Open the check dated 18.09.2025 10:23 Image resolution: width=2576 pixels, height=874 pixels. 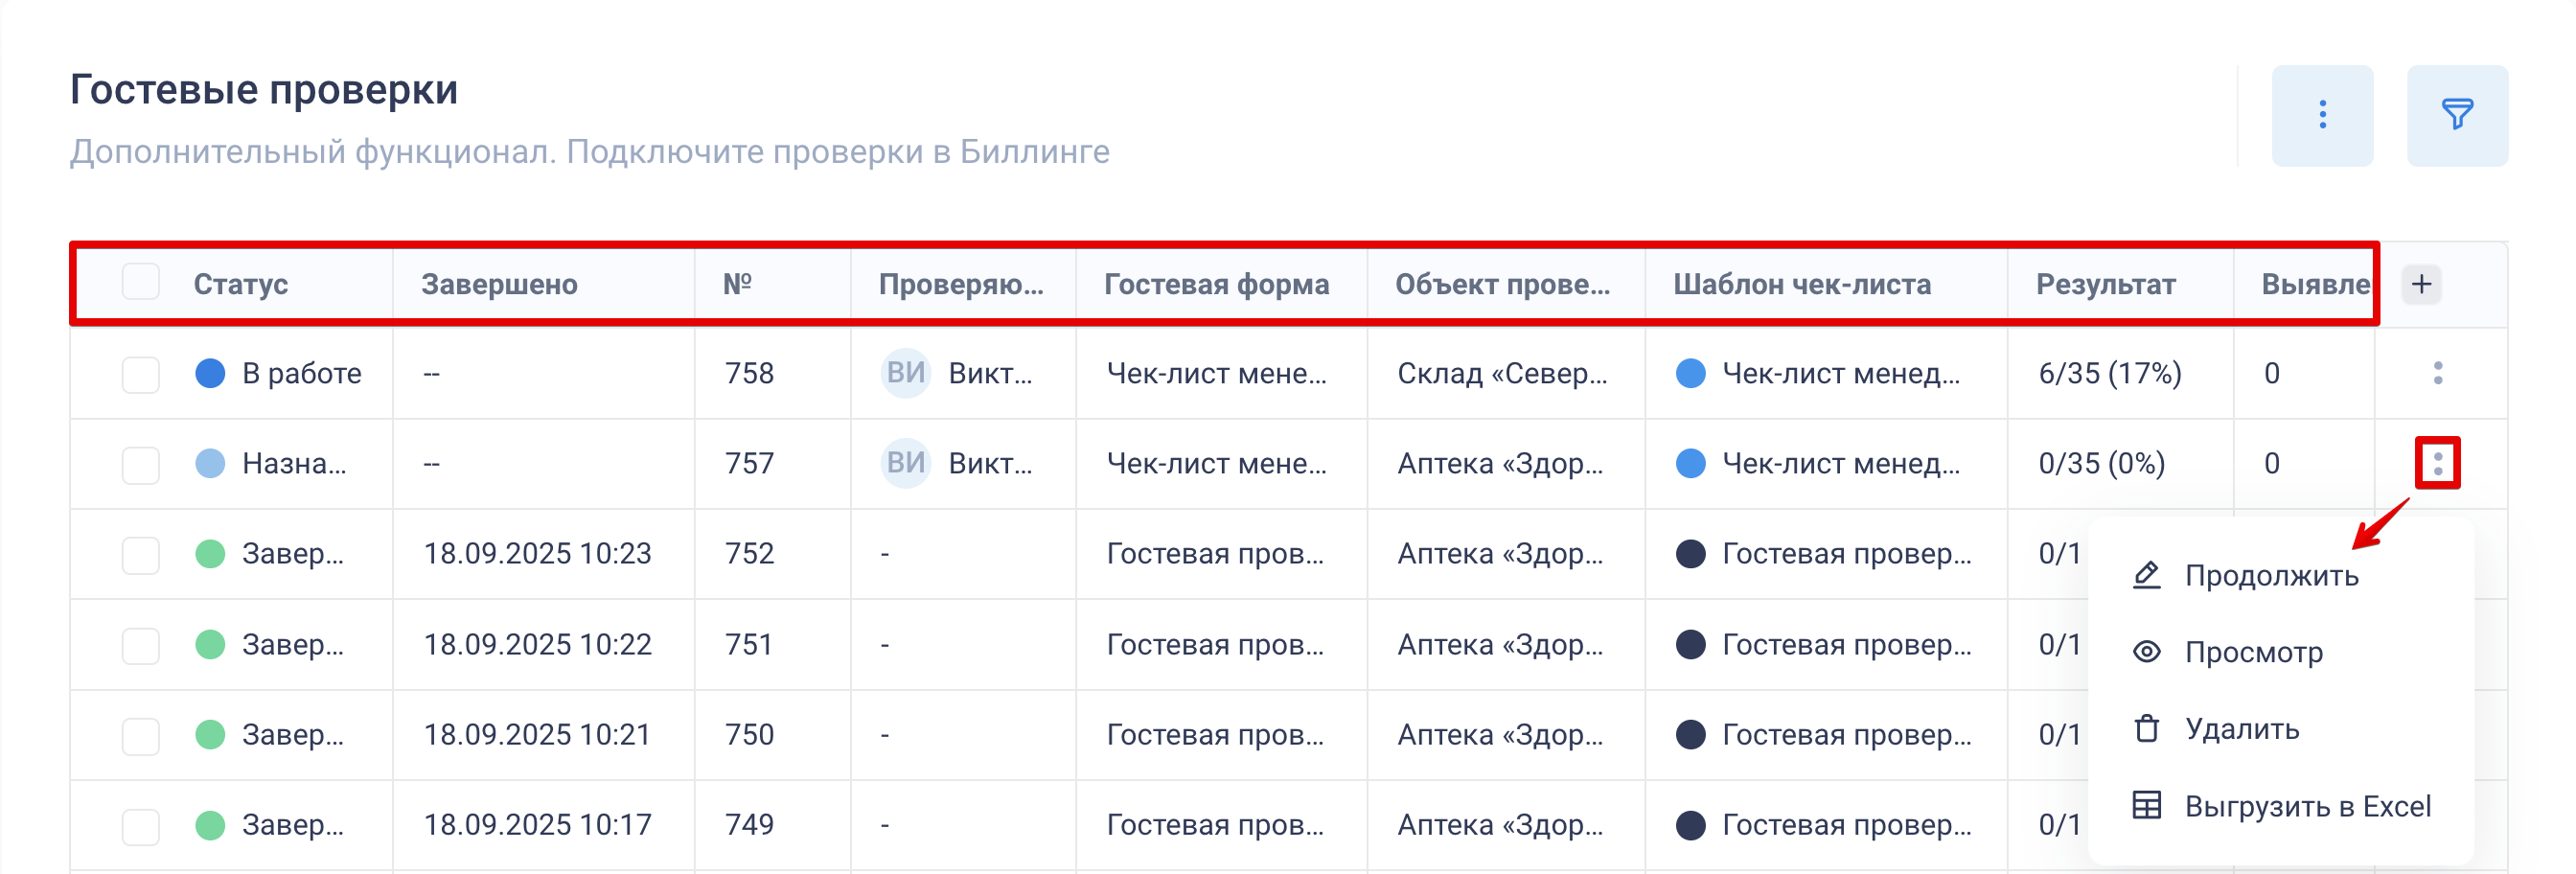click(x=537, y=554)
